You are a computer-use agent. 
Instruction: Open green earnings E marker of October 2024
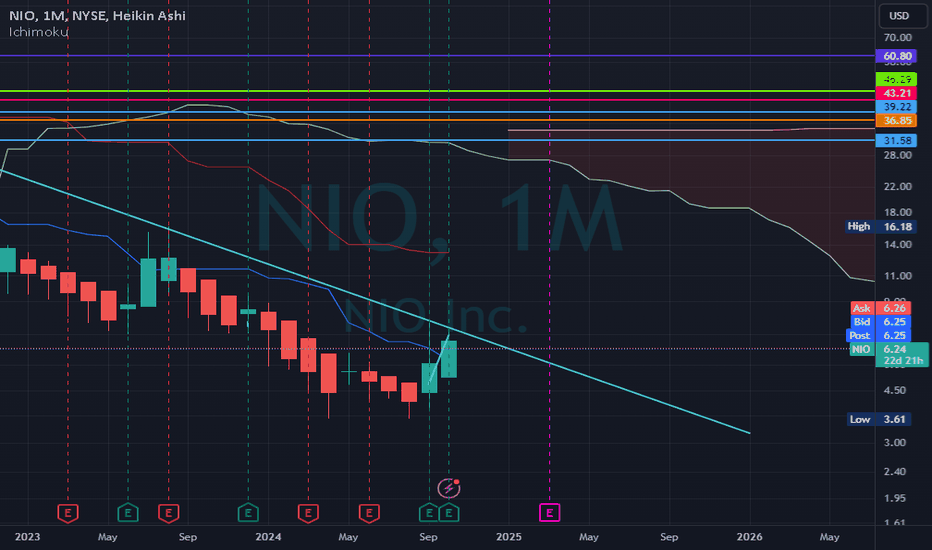tap(449, 513)
